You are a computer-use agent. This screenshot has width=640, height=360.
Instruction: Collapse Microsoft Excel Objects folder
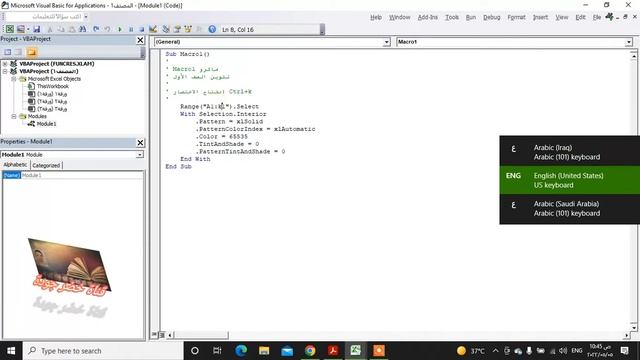click(x=13, y=79)
